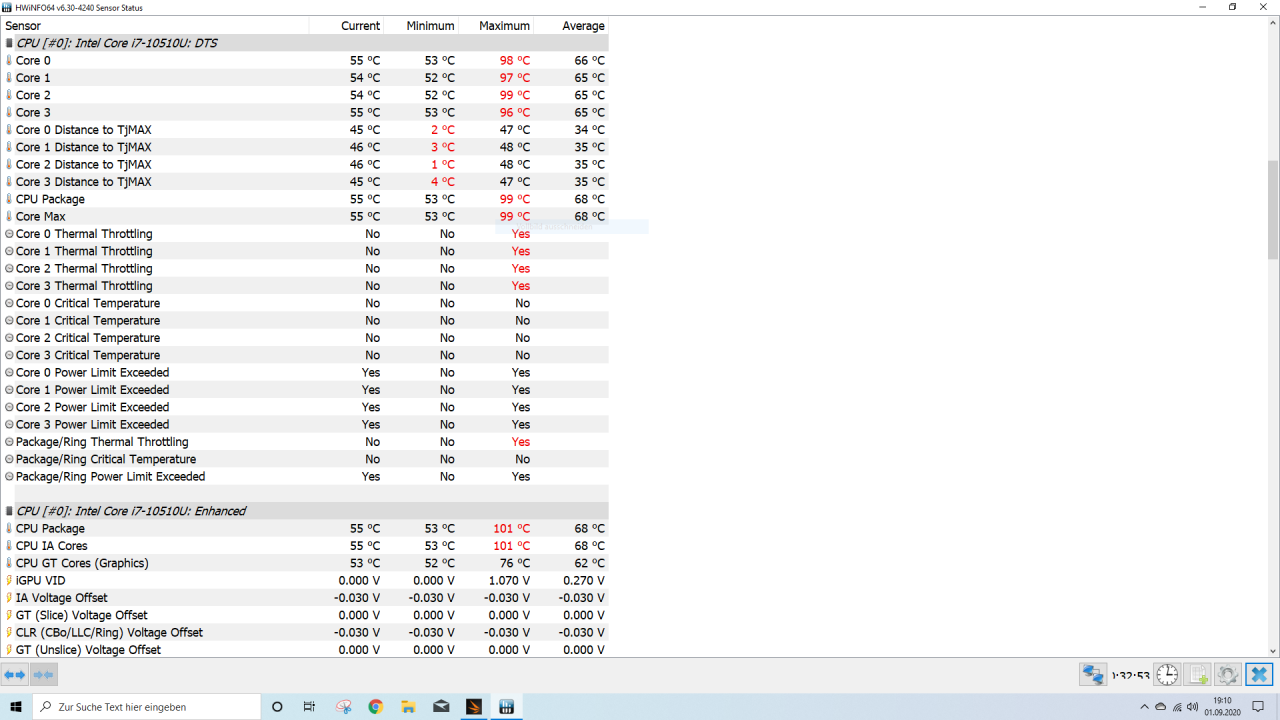The image size is (1280, 720).
Task: Select Core 2 Power Limit Exceeded row
Action: click(x=304, y=407)
